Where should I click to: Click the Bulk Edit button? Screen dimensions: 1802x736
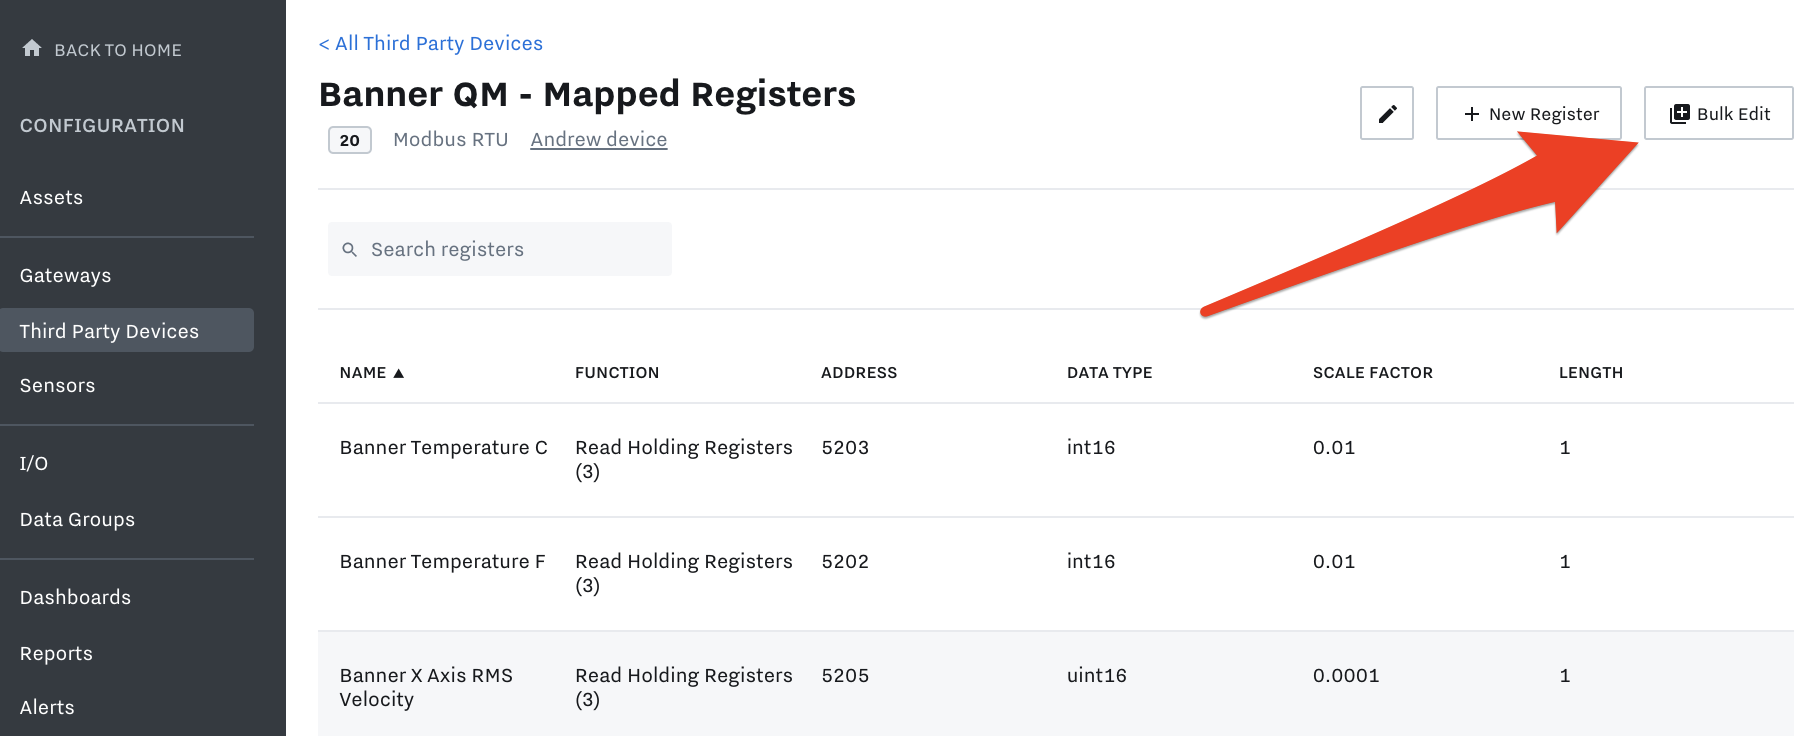1718,113
